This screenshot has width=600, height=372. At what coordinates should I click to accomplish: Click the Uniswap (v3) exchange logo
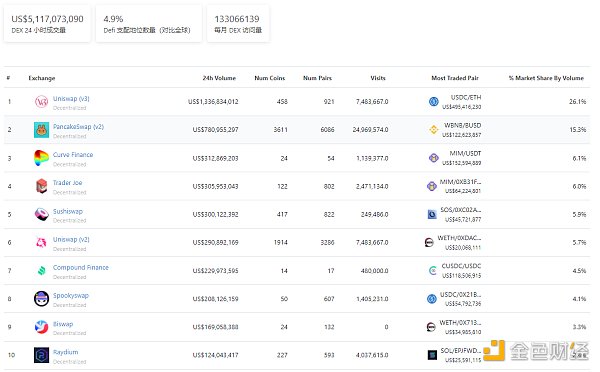point(41,102)
